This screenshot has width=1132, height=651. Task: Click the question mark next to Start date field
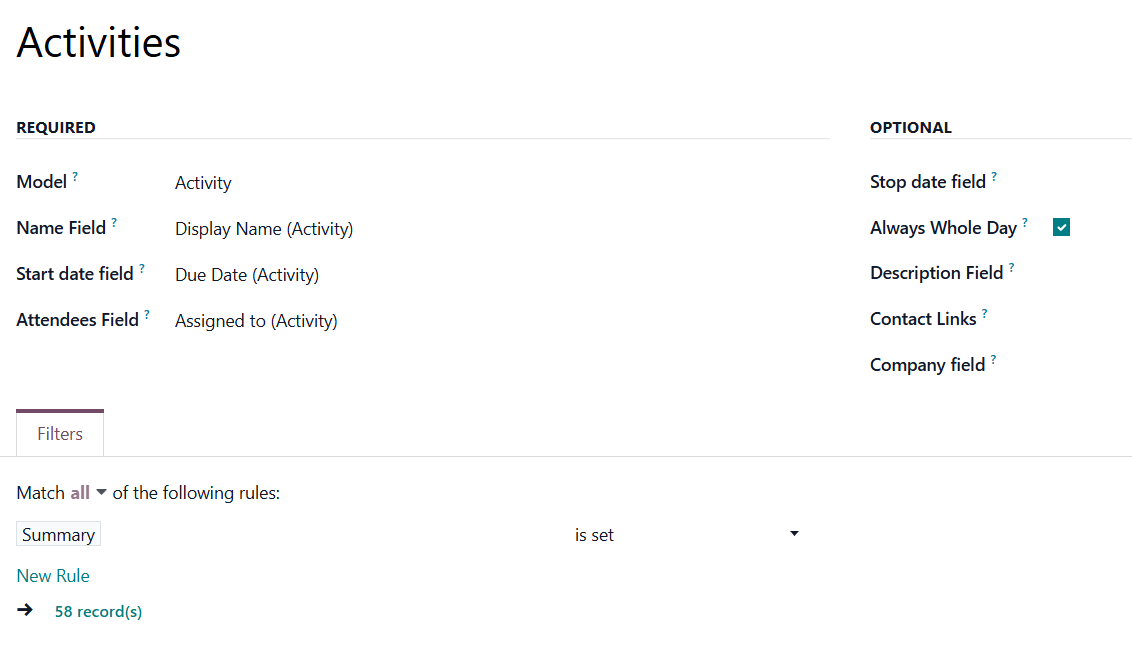[x=142, y=269]
